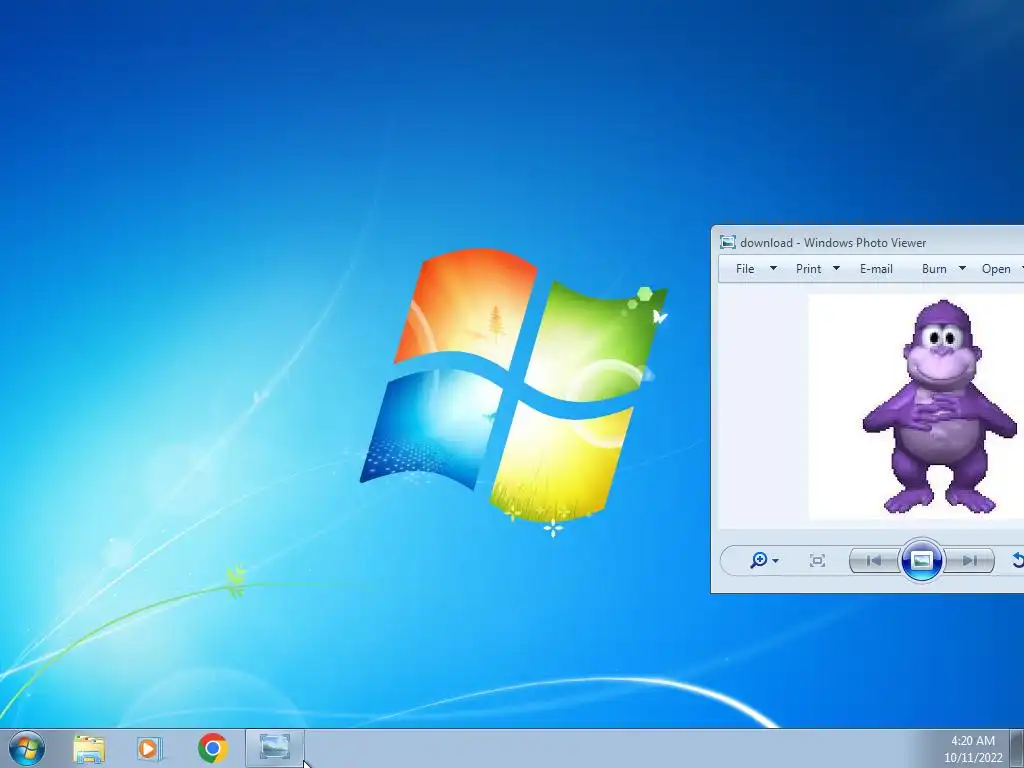Screen dimensions: 1024x768
Task: Click the taskbar clock showing 4:20 AM
Action: point(972,741)
